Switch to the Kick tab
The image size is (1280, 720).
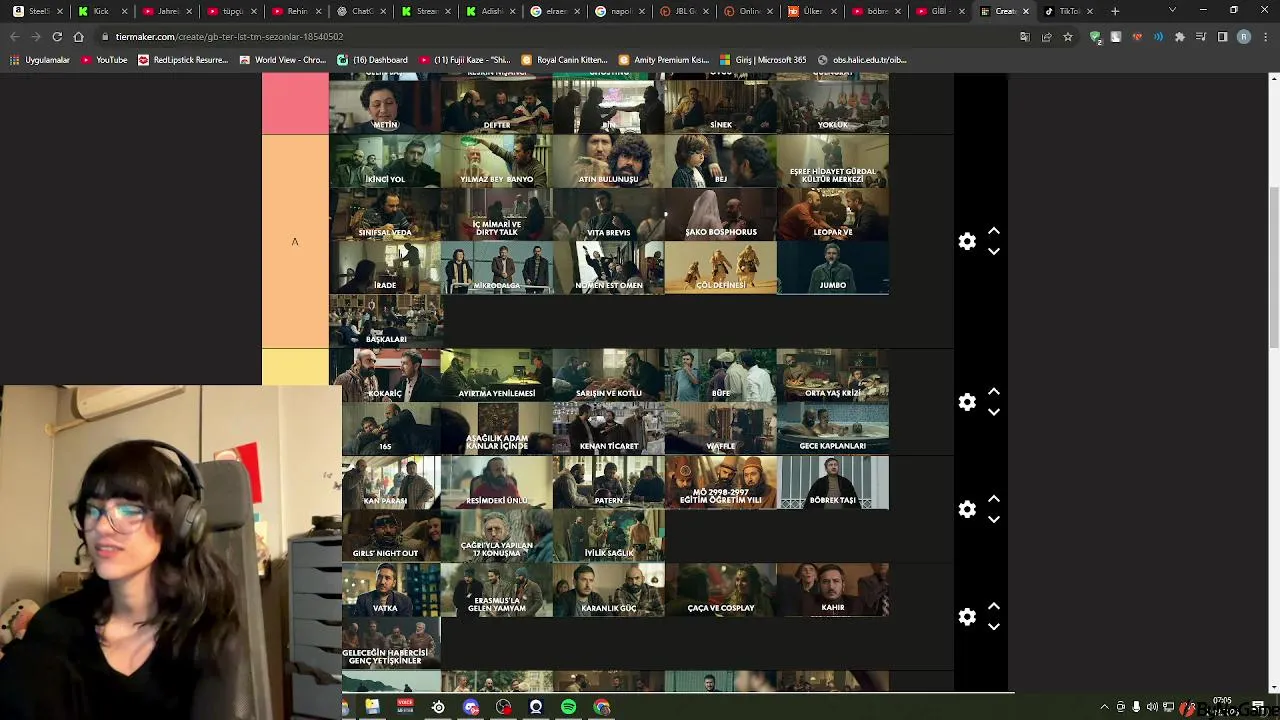point(100,11)
